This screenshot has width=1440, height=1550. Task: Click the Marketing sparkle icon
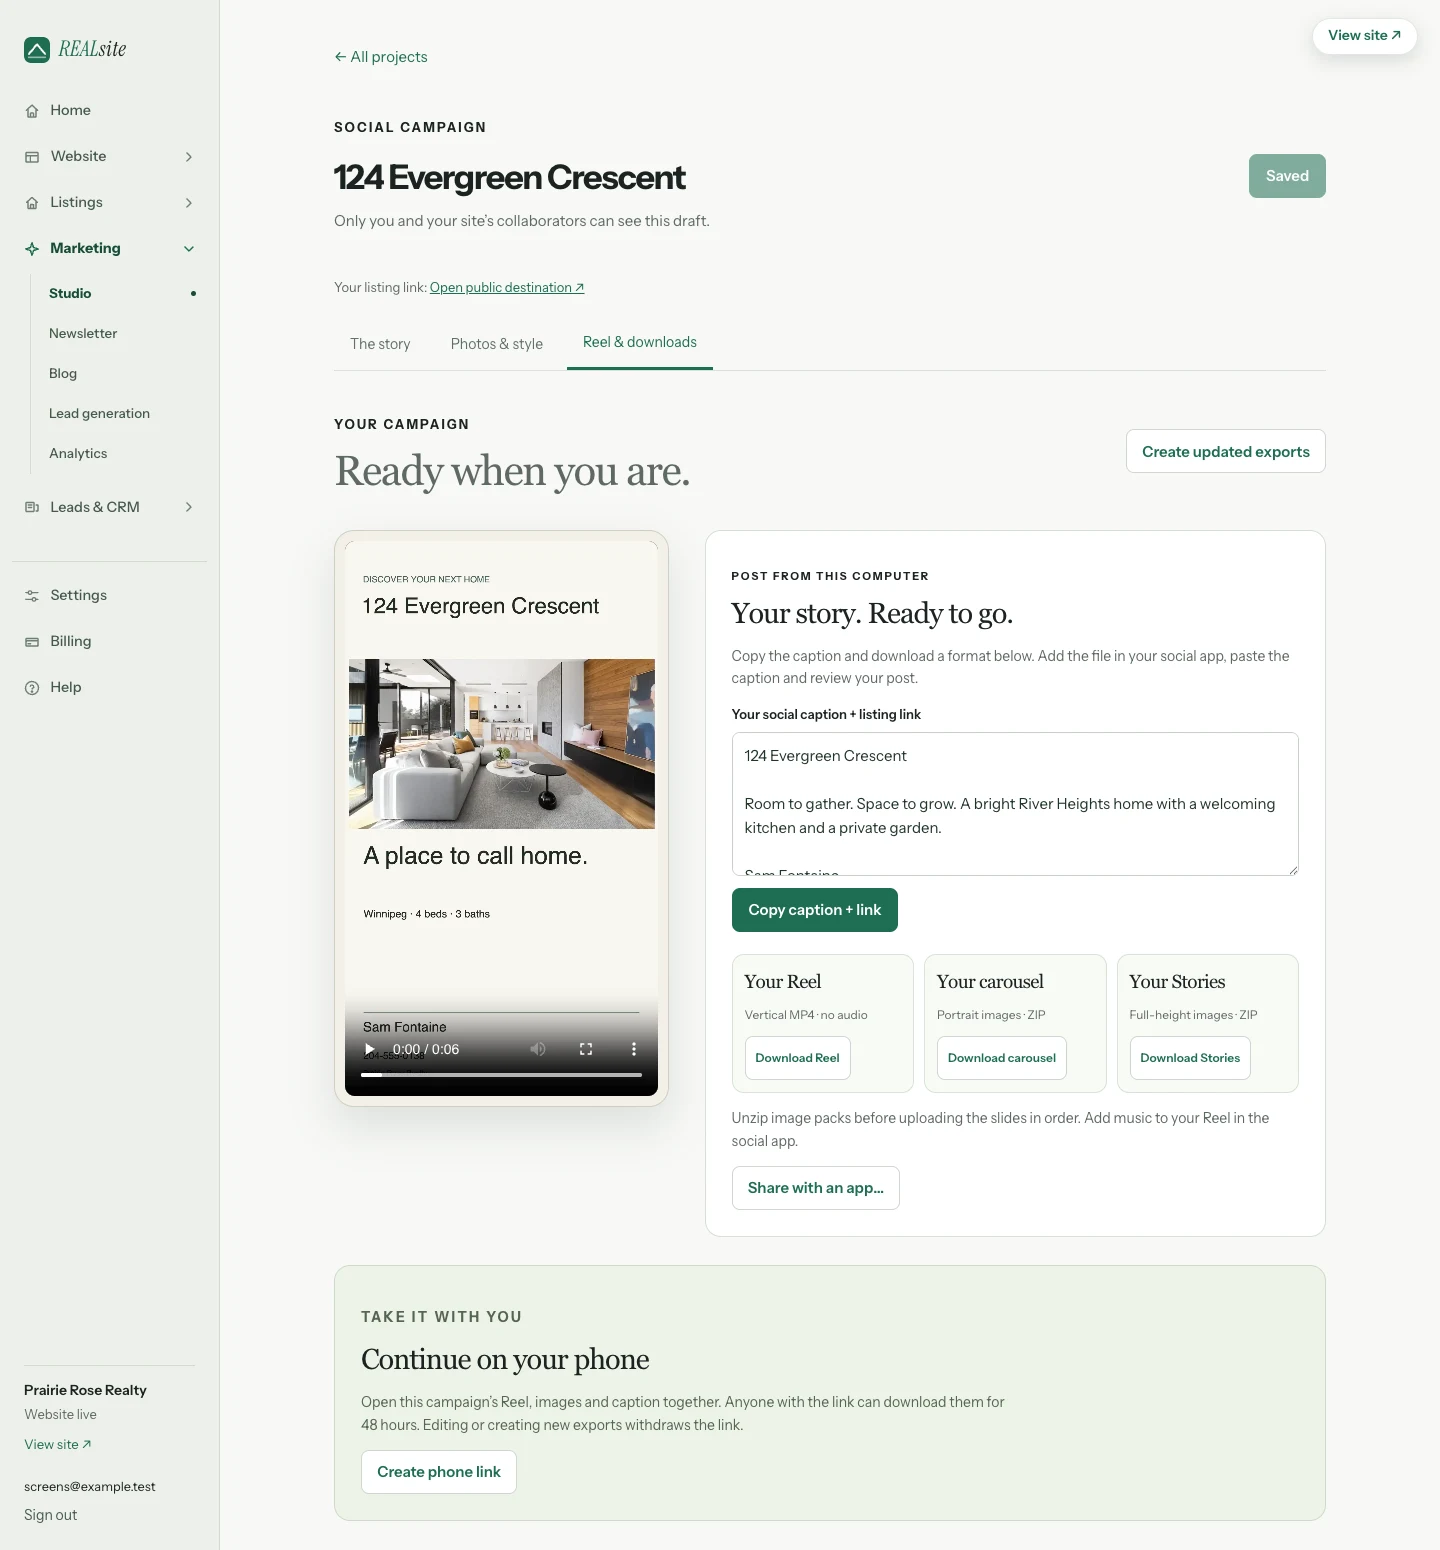click(32, 249)
